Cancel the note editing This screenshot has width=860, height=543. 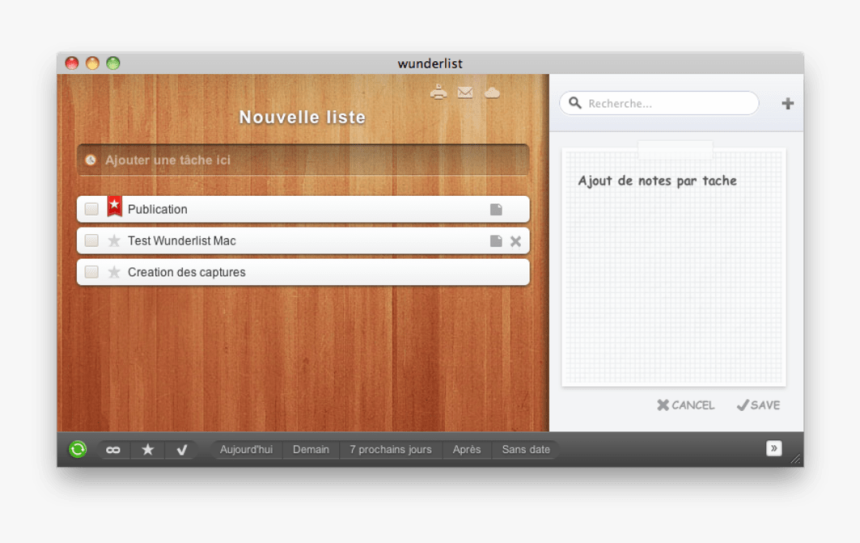coord(686,405)
